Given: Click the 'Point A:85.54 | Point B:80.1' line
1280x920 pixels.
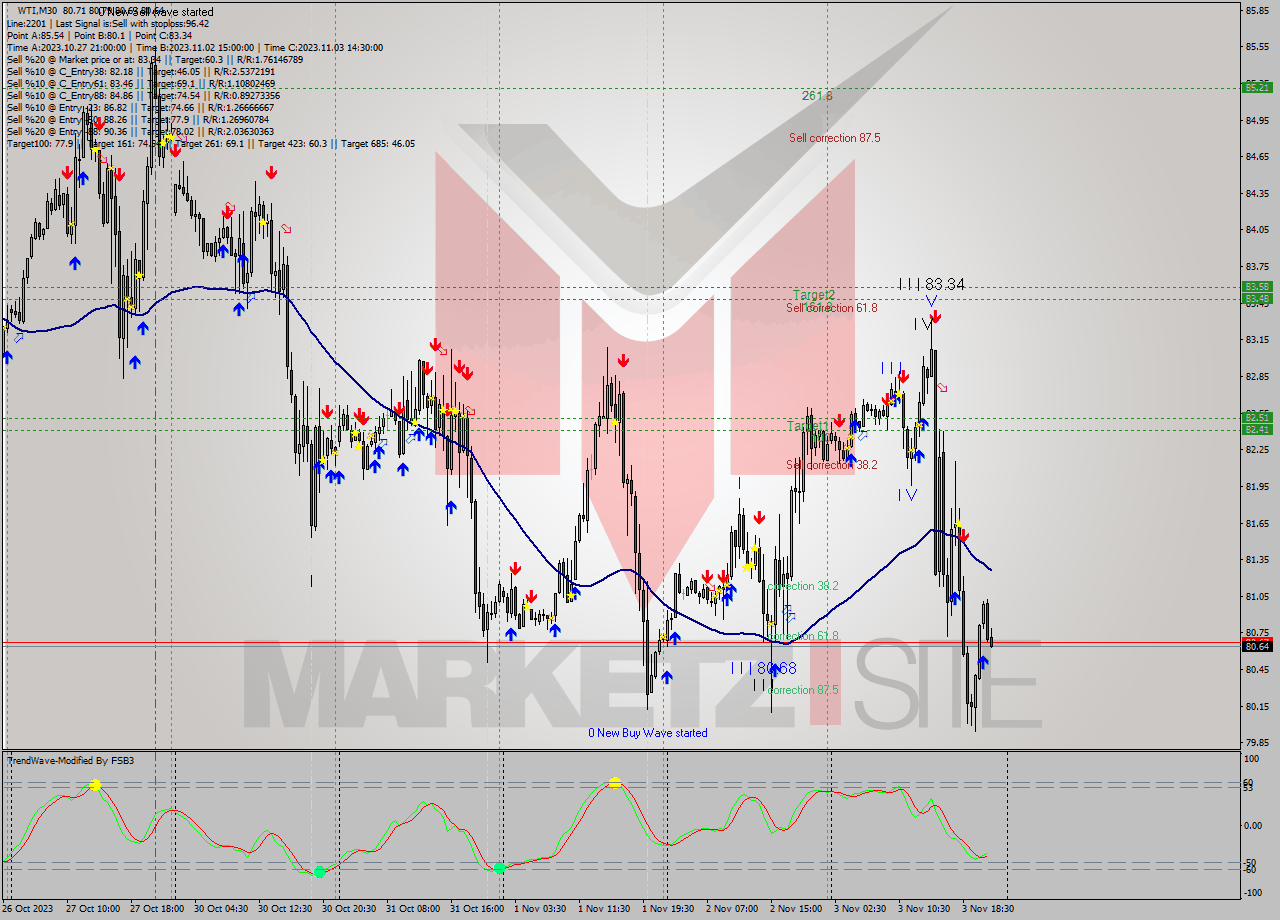Looking at the screenshot, I should pyautogui.click(x=100, y=35).
